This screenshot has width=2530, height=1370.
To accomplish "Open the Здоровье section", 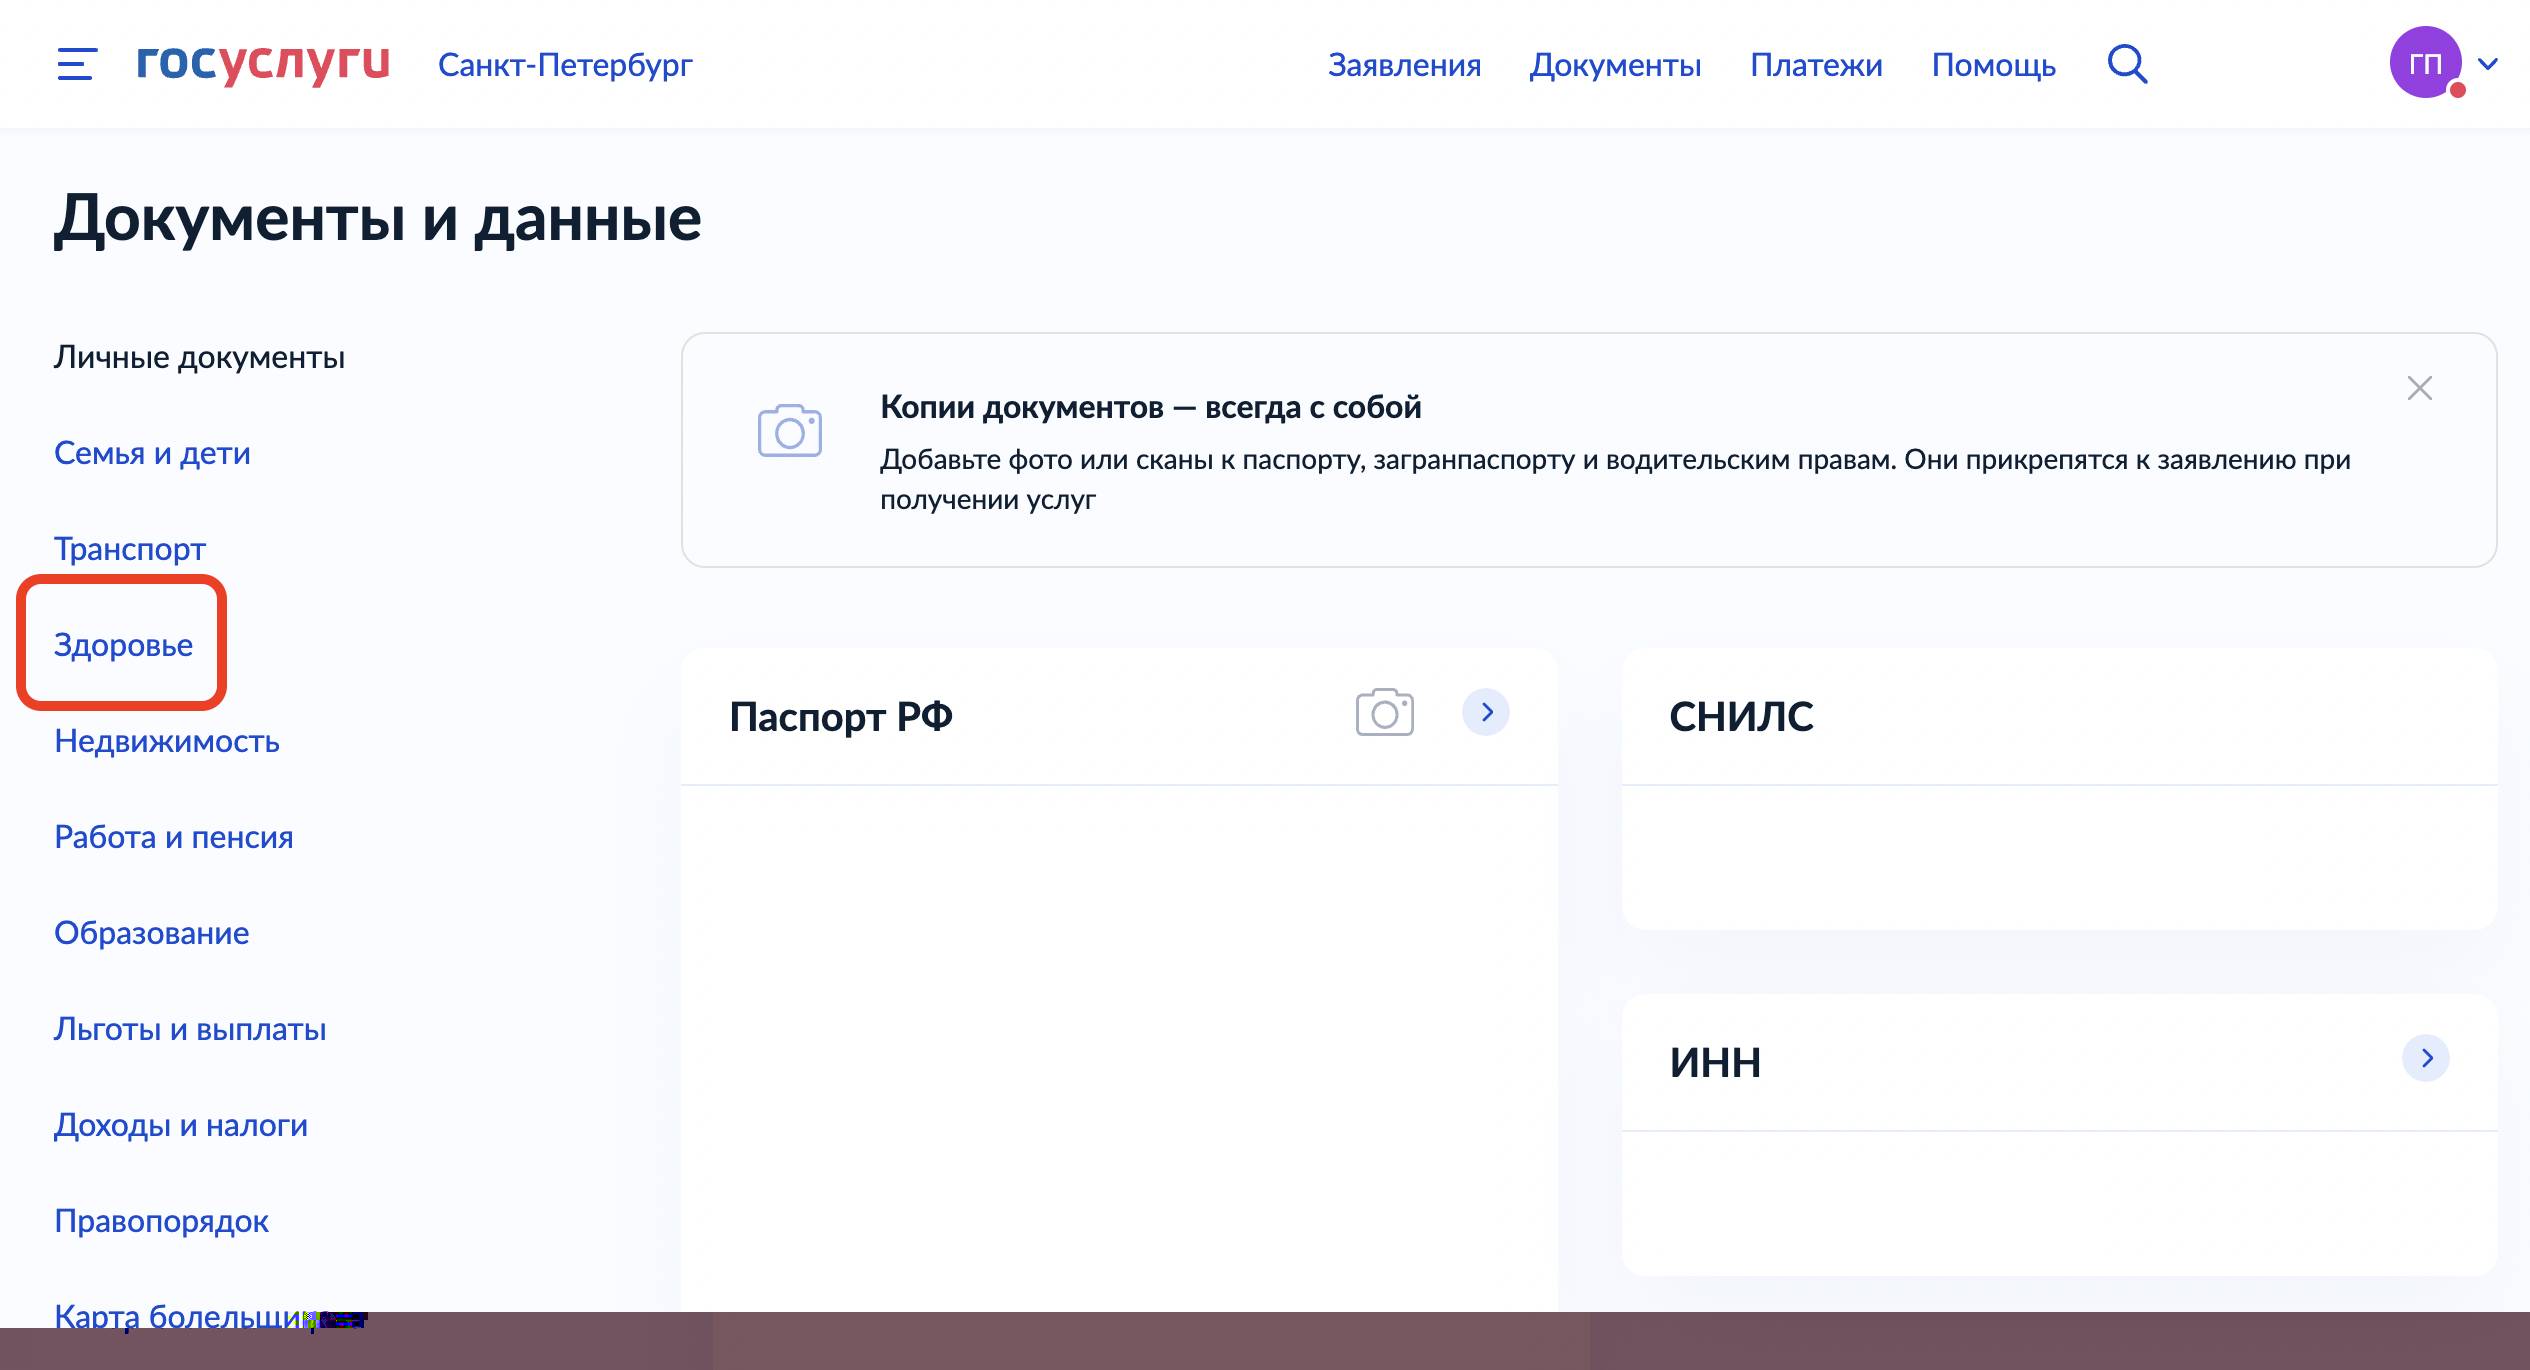I will pyautogui.click(x=123, y=645).
